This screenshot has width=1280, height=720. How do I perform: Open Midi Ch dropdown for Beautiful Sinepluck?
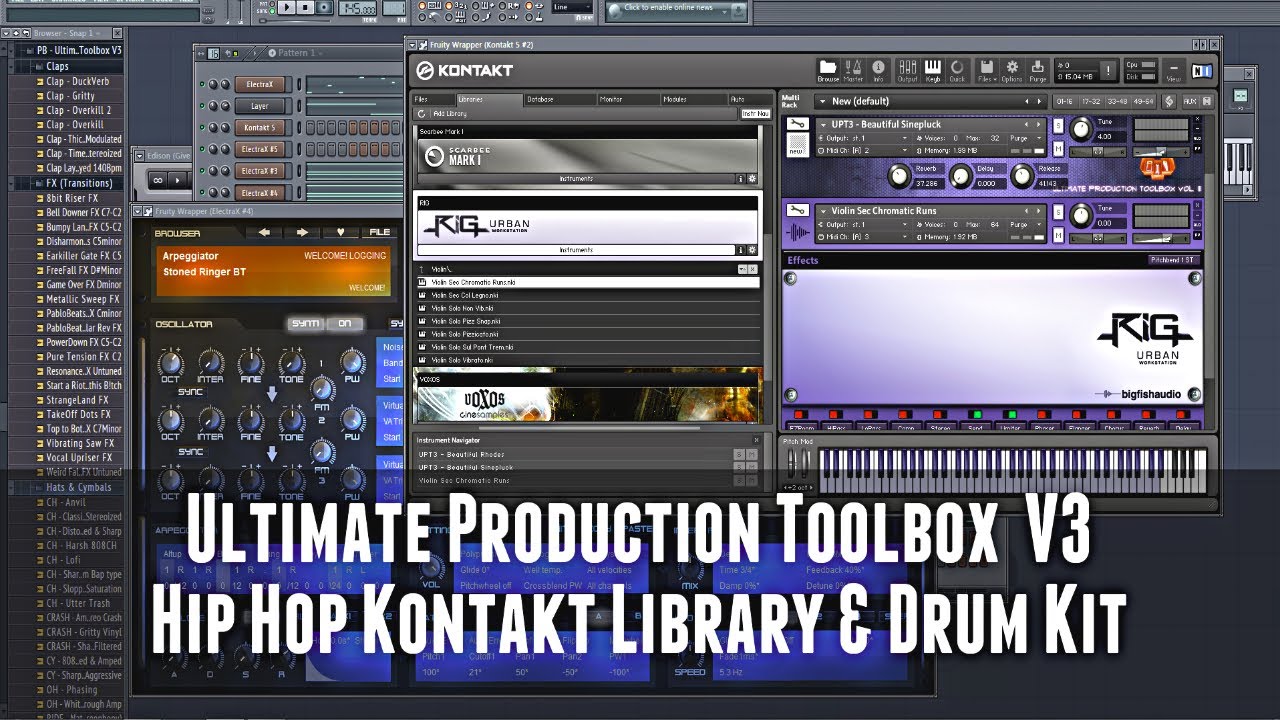click(x=906, y=150)
